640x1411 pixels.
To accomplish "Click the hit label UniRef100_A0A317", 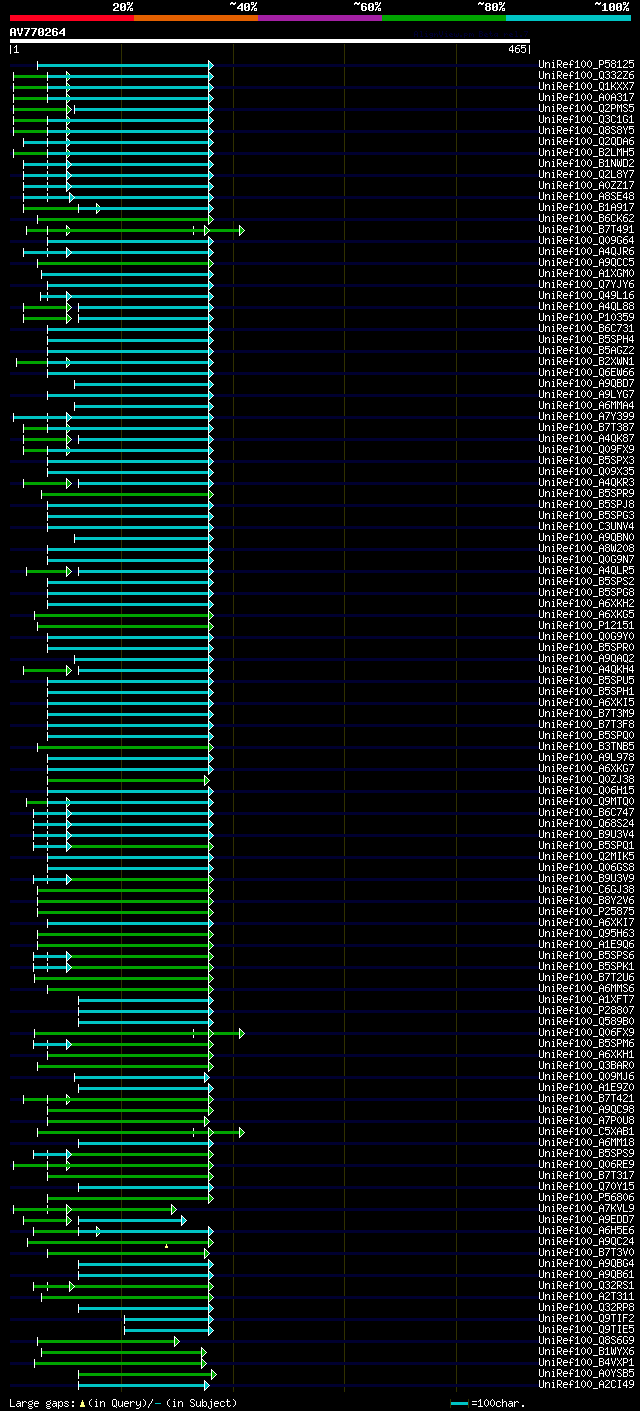I will (586, 98).
